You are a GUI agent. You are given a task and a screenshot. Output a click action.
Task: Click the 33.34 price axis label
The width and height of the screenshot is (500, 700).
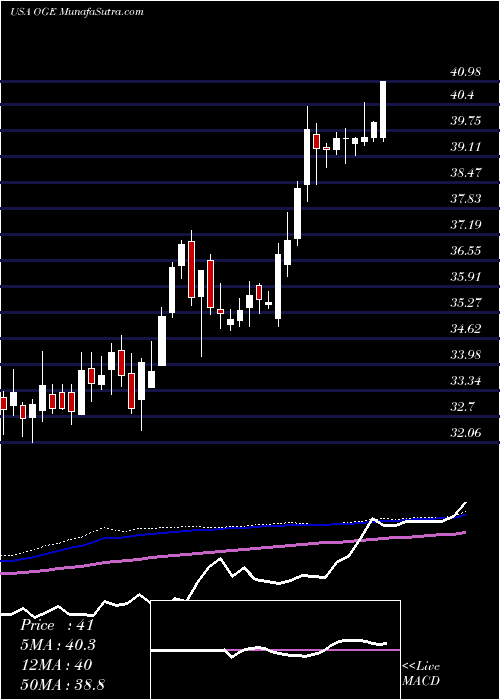465,380
